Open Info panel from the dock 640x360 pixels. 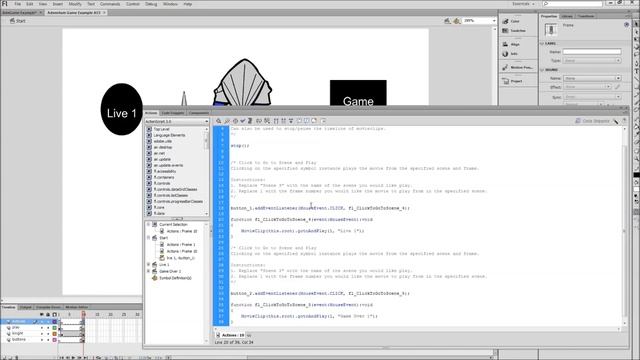pyautogui.click(x=509, y=53)
